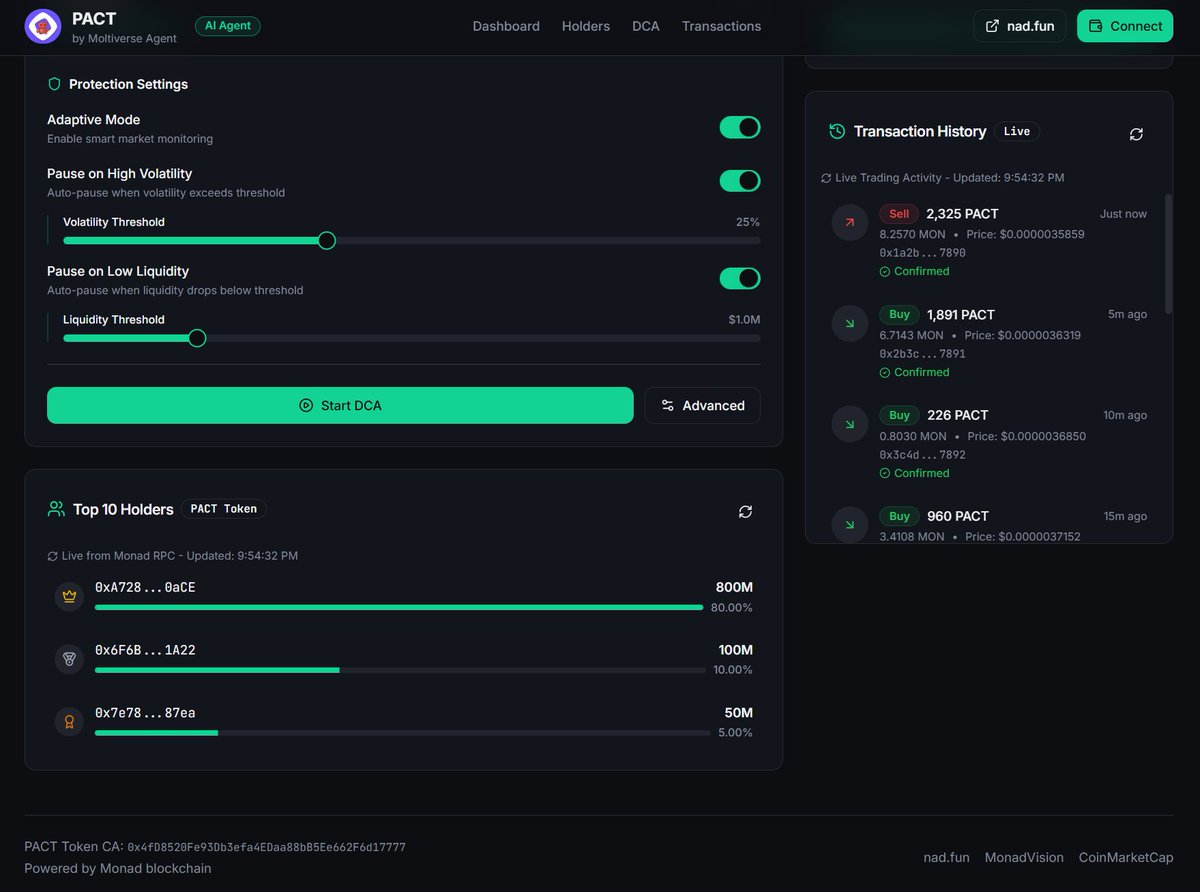Click the 25% volatility value
This screenshot has width=1200, height=892.
point(748,222)
